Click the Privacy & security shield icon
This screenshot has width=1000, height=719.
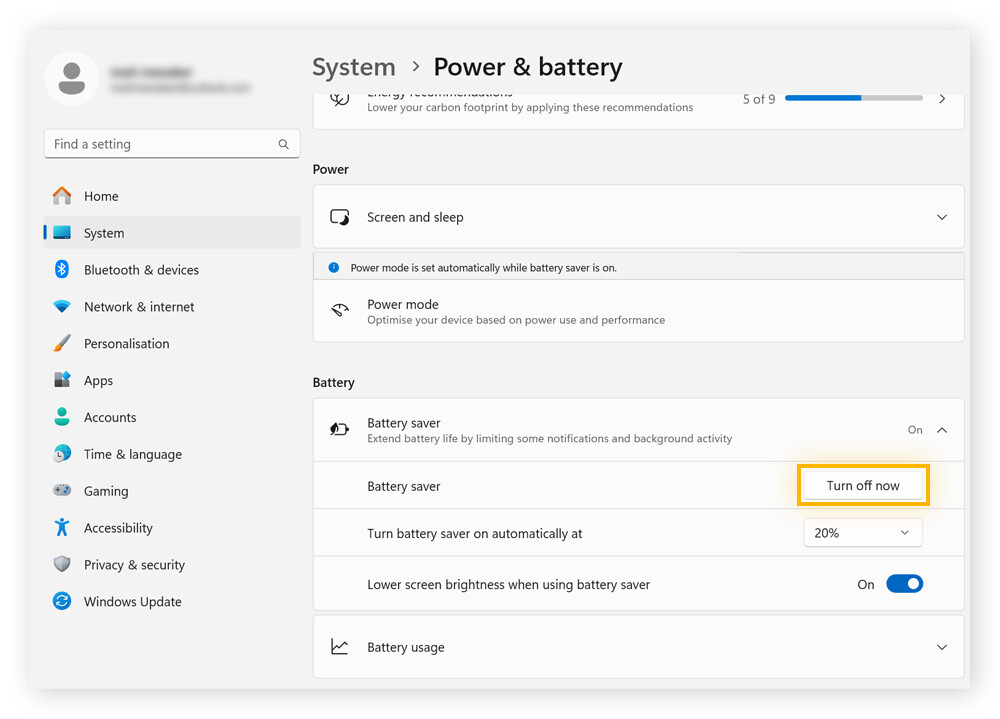pyautogui.click(x=62, y=564)
